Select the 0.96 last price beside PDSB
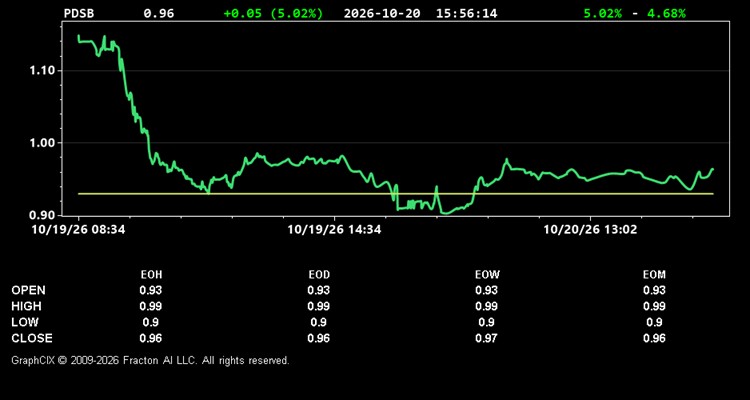The width and height of the screenshot is (750, 400). pyautogui.click(x=159, y=13)
